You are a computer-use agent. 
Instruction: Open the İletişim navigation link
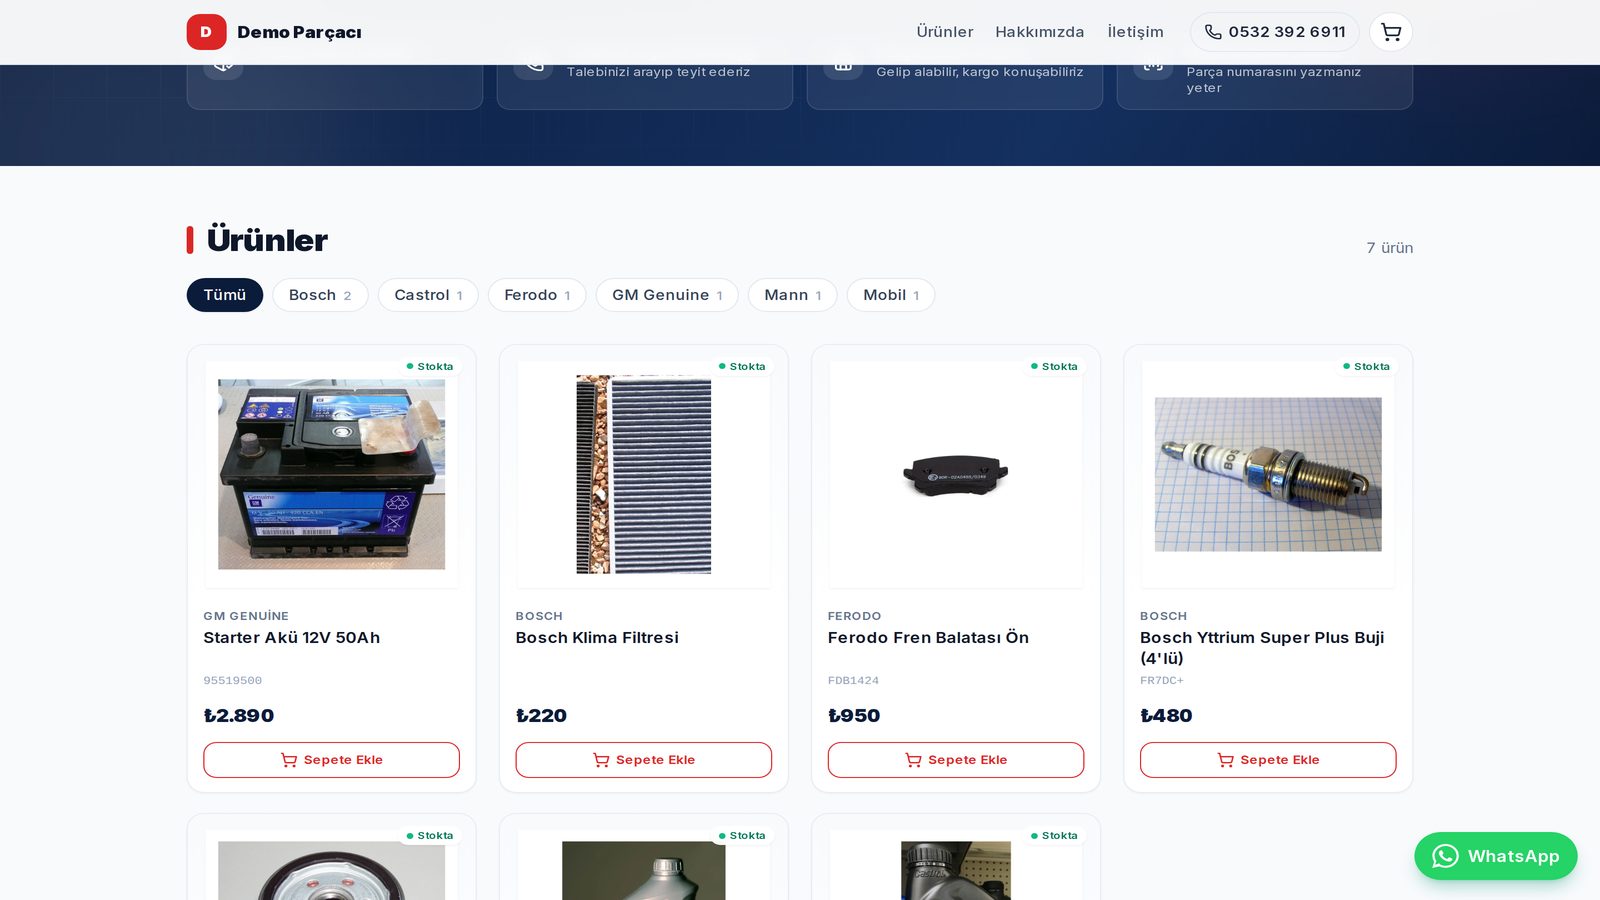(1135, 32)
